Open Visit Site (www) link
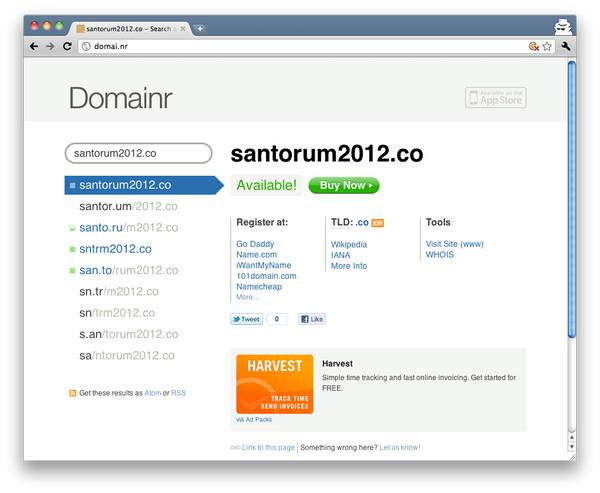 455,244
